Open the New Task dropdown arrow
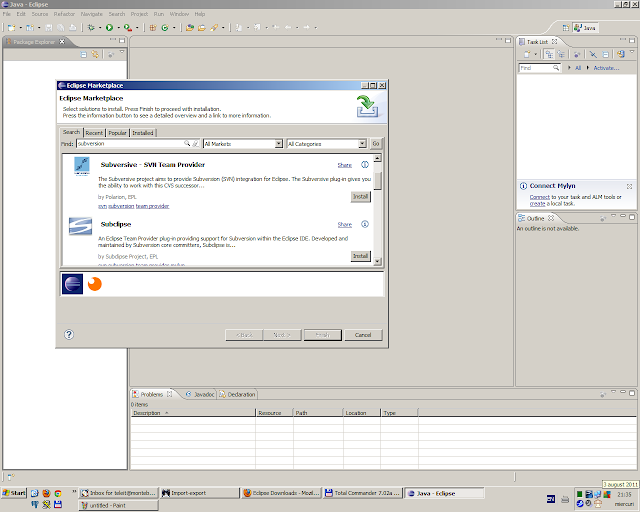 [x=536, y=54]
